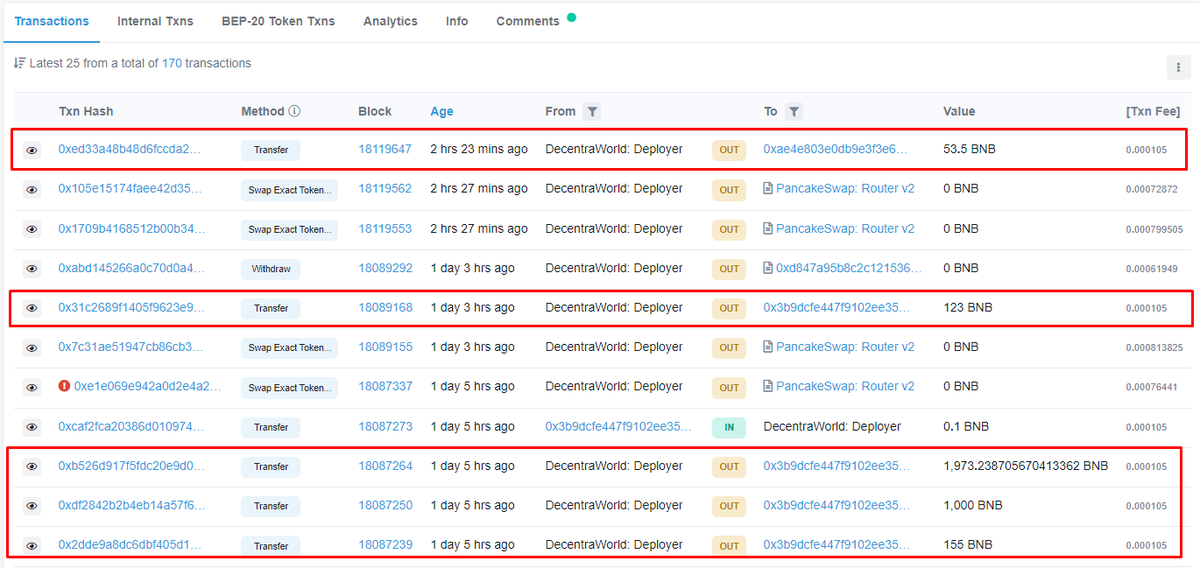Click contract icon beside 0xd847a95b8c2c121536 address
This screenshot has height=568, width=1200.
pos(768,268)
